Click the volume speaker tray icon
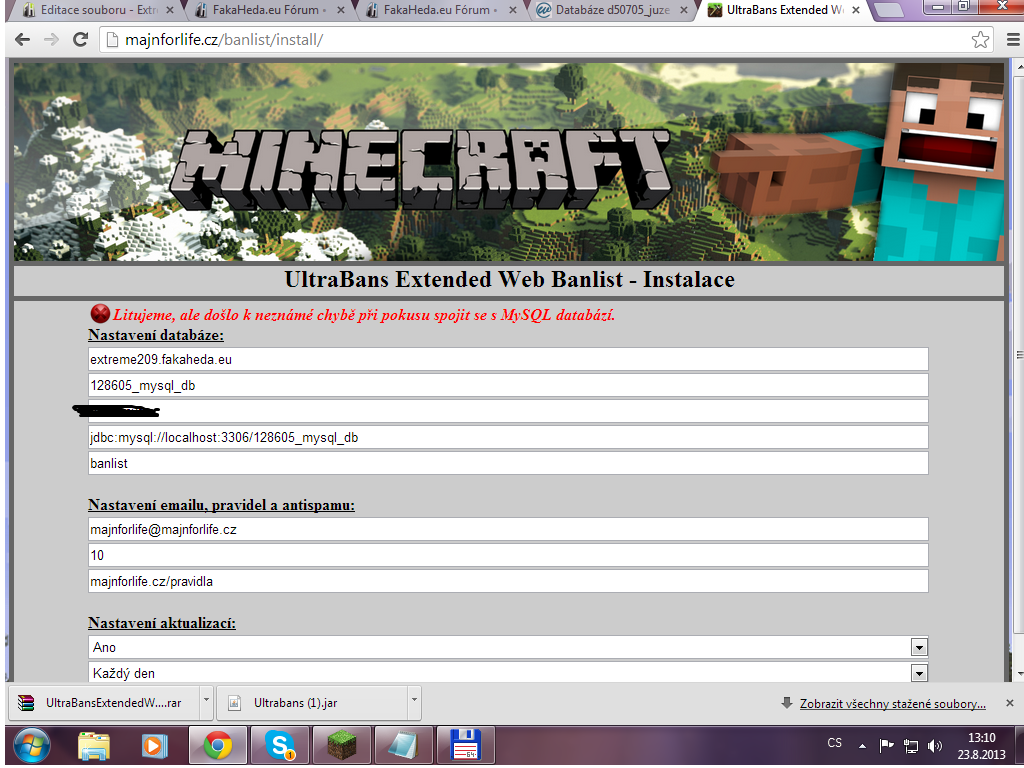Image resolution: width=1024 pixels, height=768 pixels. (935, 746)
